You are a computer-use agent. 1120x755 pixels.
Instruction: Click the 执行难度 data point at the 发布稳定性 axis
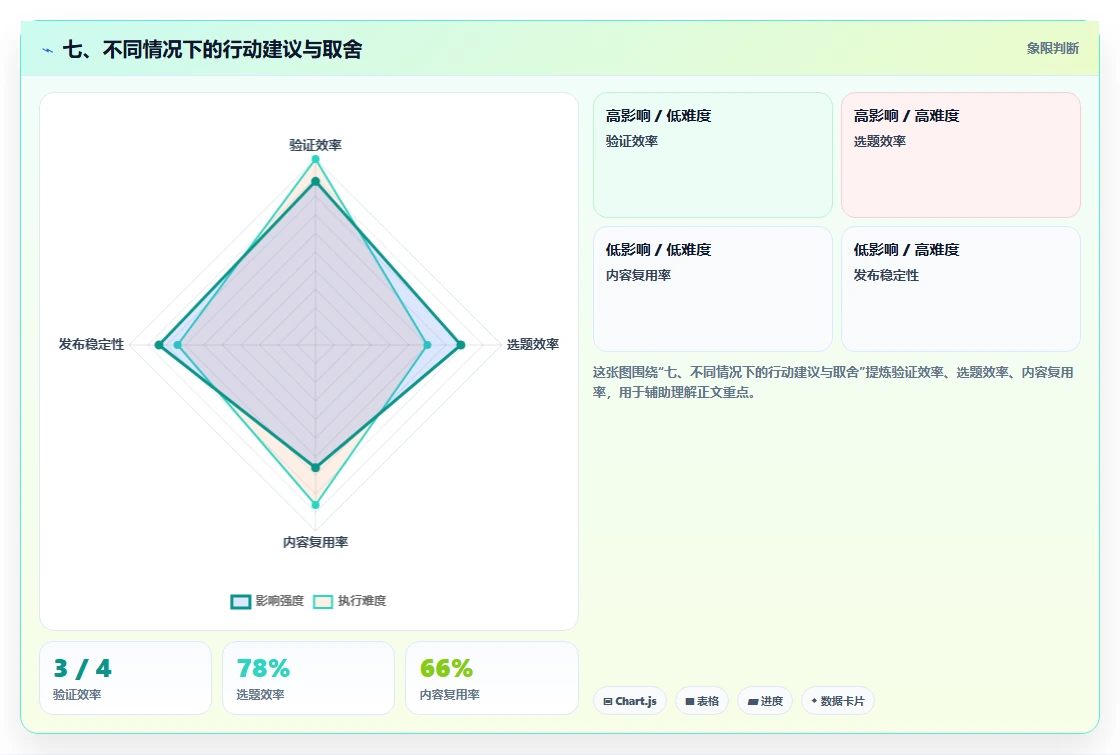(x=178, y=345)
